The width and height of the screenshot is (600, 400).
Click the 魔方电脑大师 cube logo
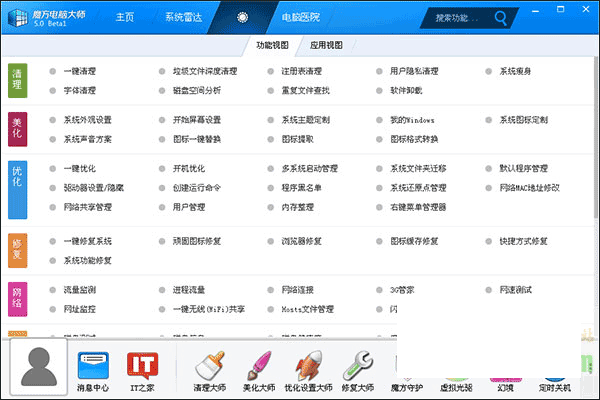click(x=18, y=18)
